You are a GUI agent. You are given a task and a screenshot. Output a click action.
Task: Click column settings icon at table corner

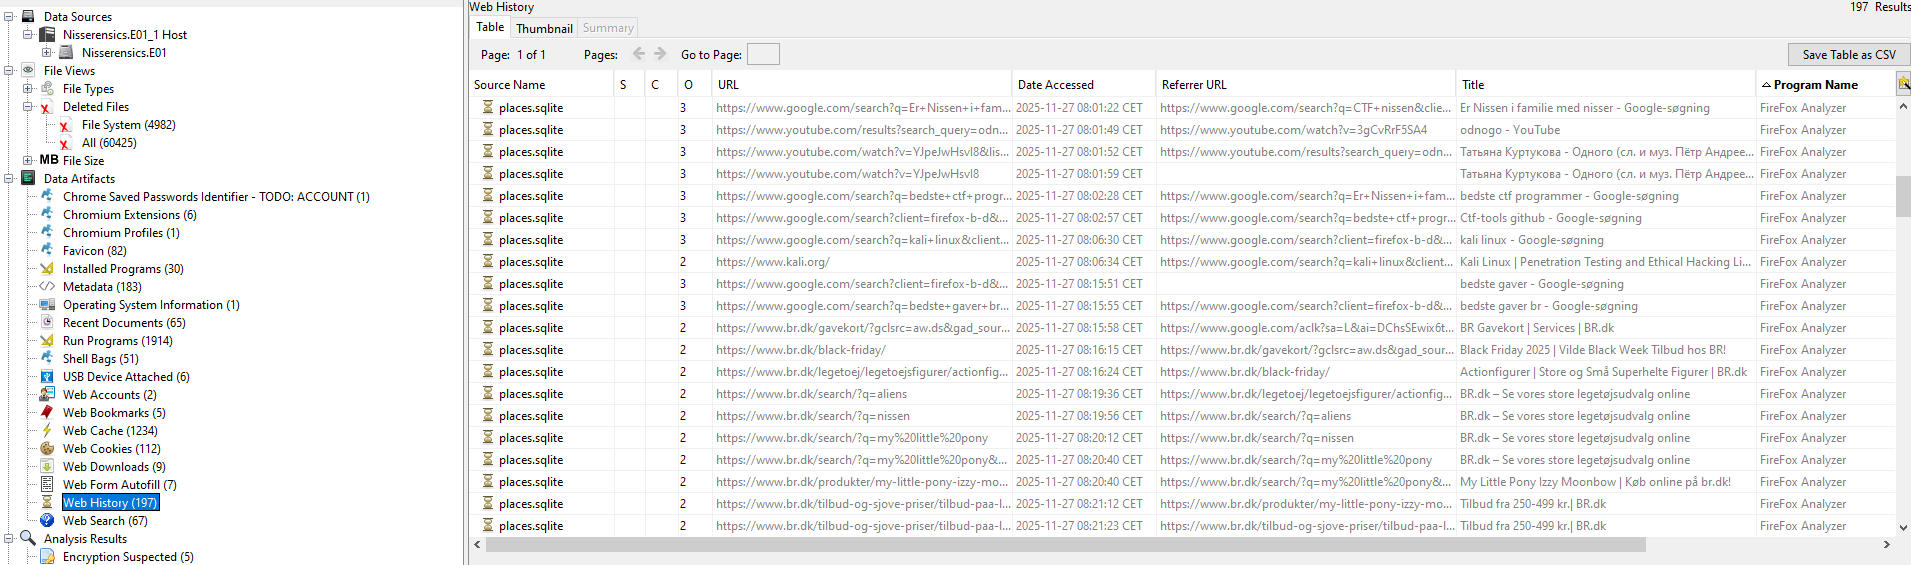[1903, 85]
